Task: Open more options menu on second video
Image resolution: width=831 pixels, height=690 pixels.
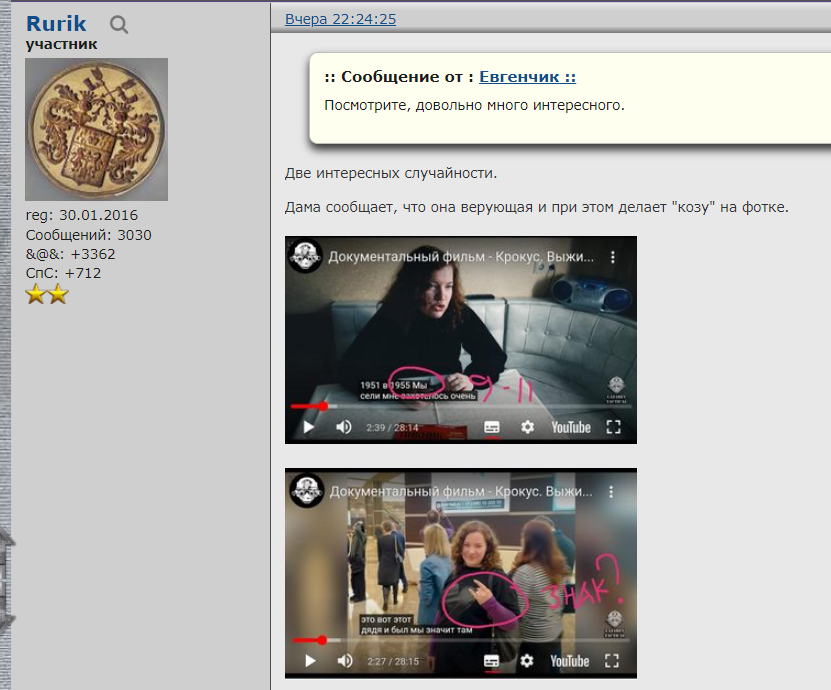Action: [611, 492]
